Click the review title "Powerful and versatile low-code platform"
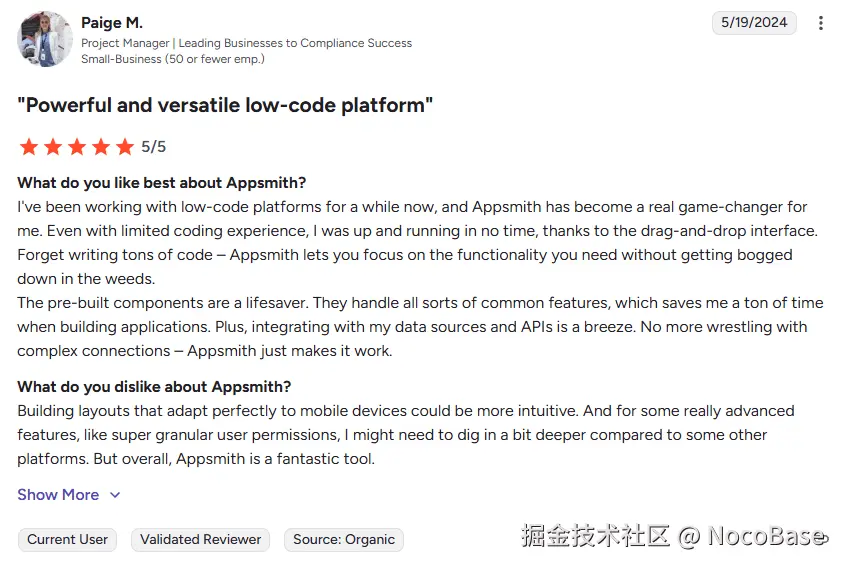The height and width of the screenshot is (567, 842). click(225, 105)
